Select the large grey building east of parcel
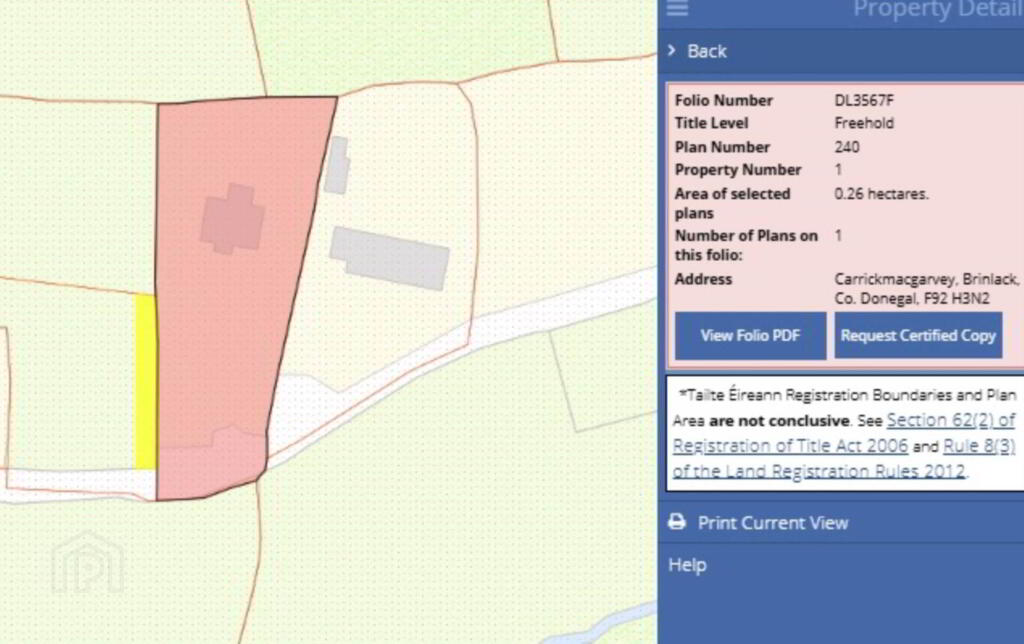Screen dimensions: 1024x644 click(x=390, y=258)
